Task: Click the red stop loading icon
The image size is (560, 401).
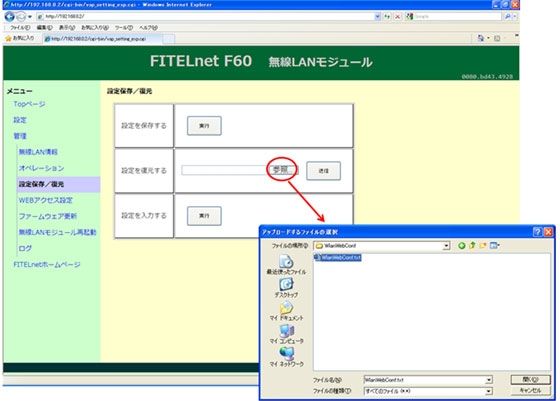Action: (397, 16)
